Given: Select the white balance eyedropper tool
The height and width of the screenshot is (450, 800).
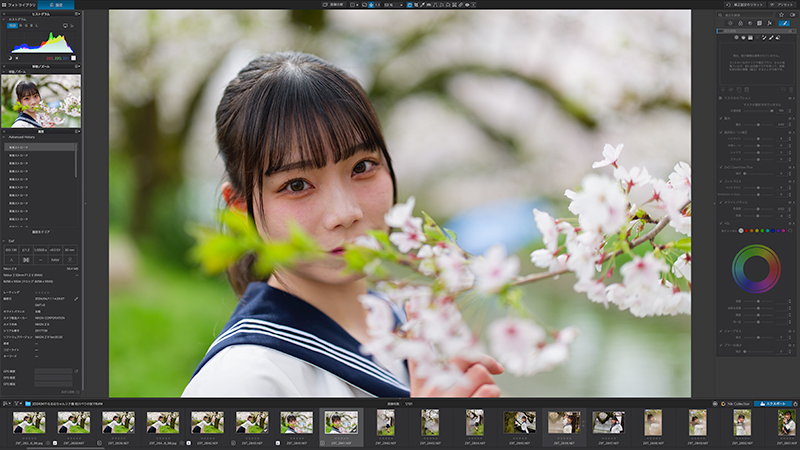Looking at the screenshot, I should [422, 5].
